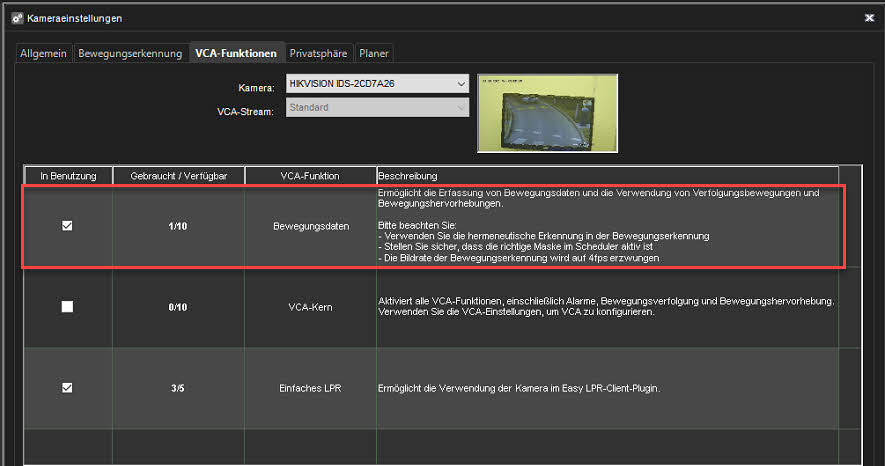Switch to the Allgemein tab

click(43, 53)
